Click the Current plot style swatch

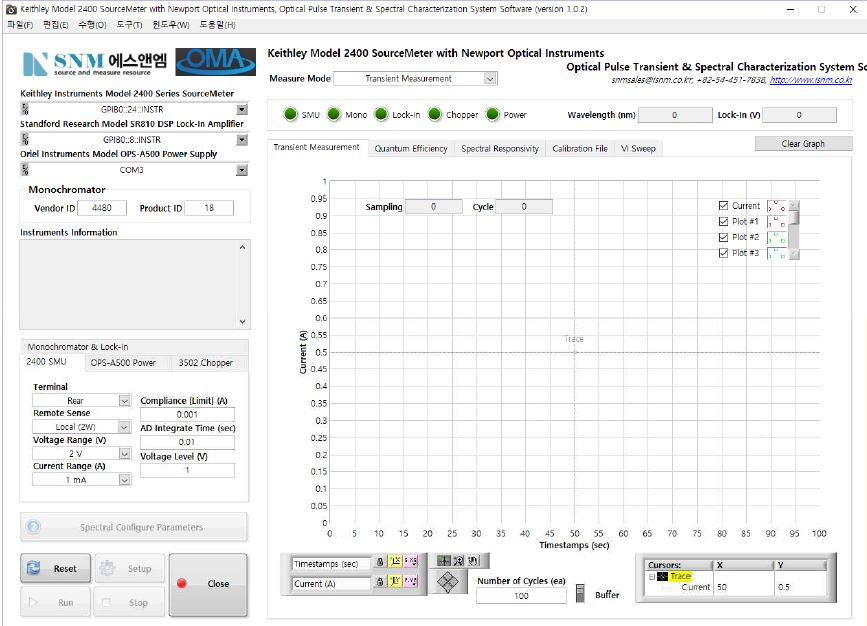(x=776, y=206)
